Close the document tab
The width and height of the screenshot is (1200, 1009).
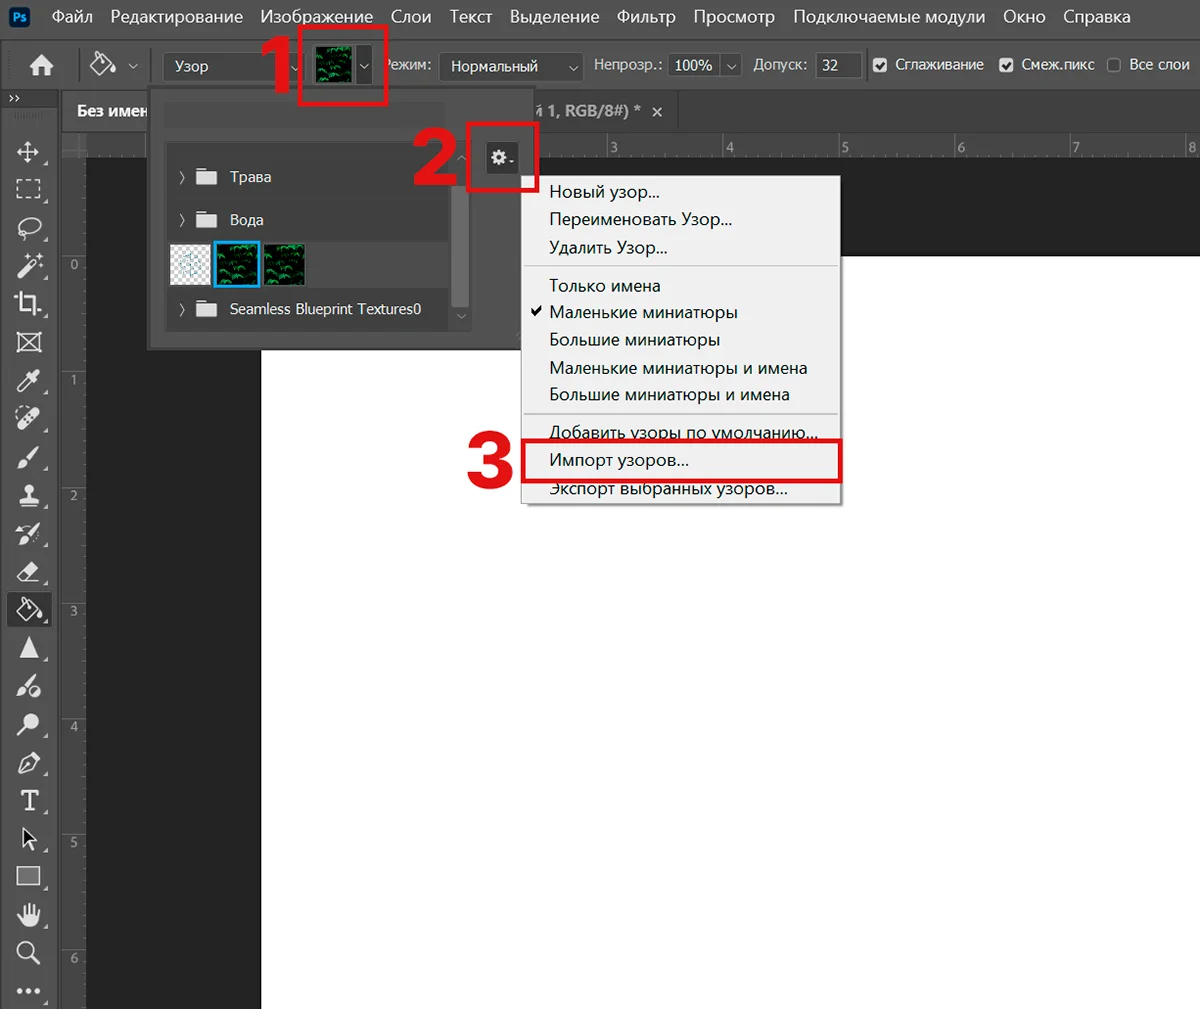coord(657,112)
